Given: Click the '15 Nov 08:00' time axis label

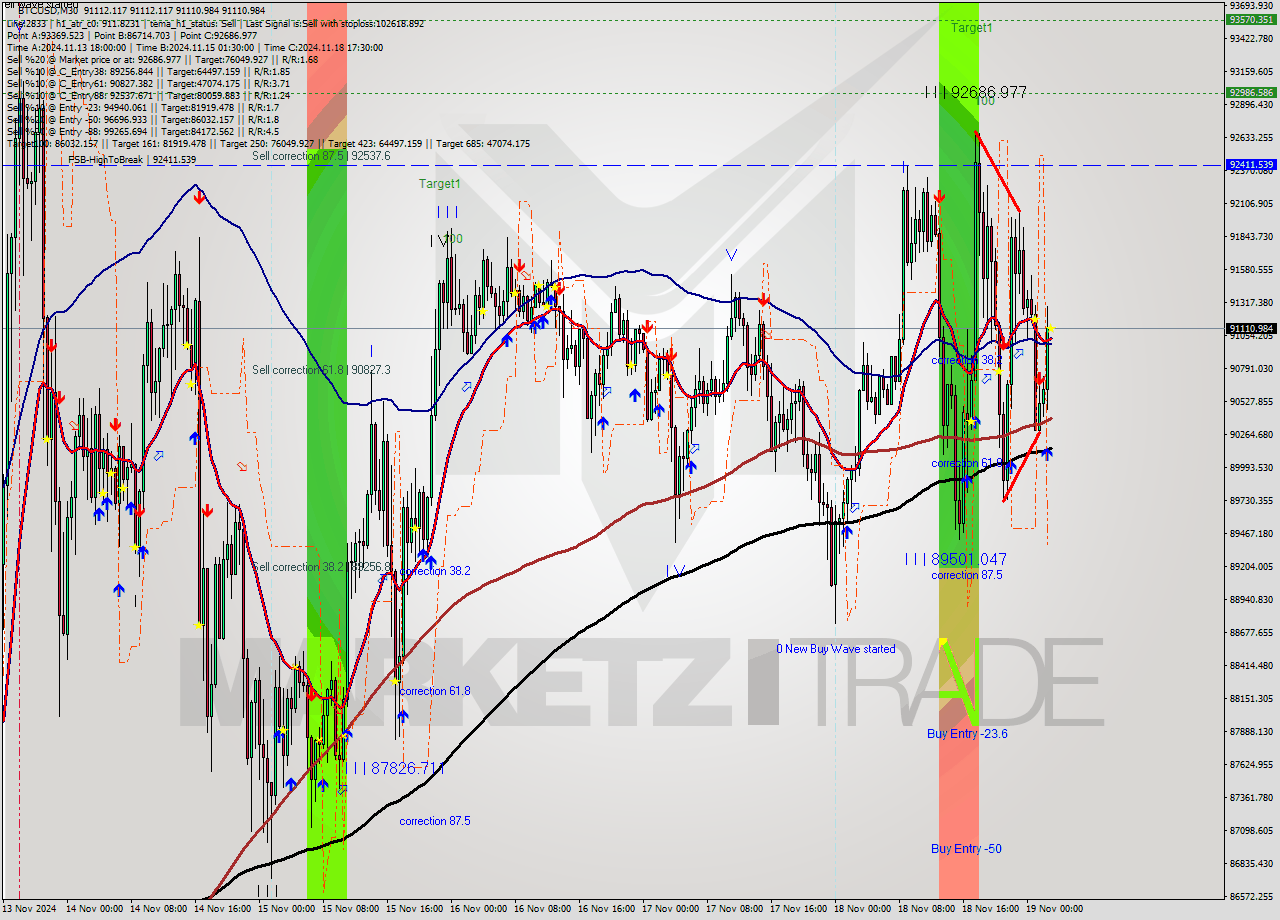Looking at the screenshot, I should point(352,909).
